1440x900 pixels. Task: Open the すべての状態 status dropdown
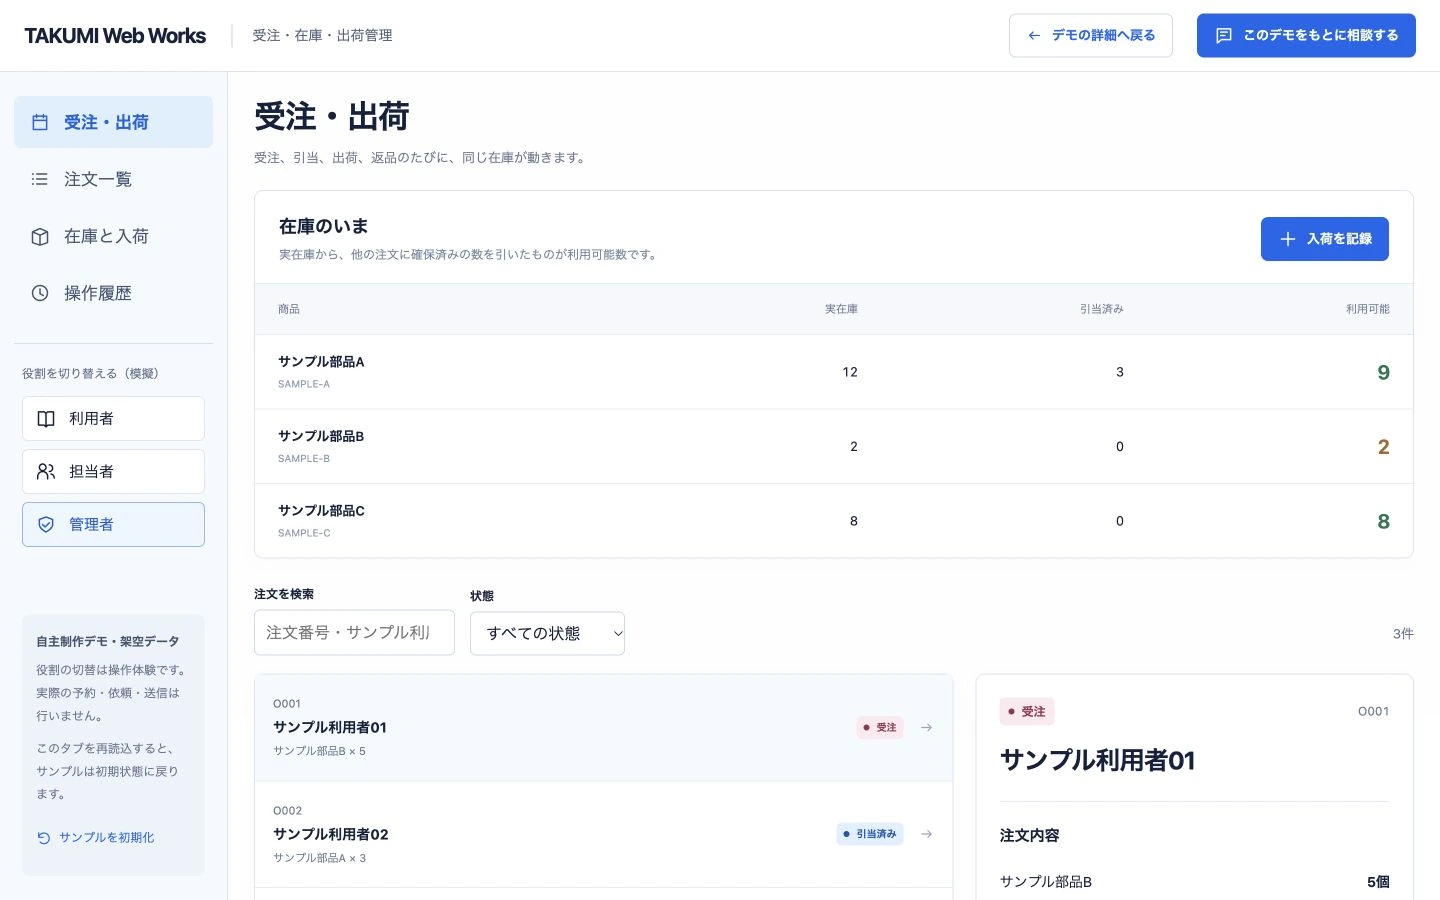(x=547, y=633)
